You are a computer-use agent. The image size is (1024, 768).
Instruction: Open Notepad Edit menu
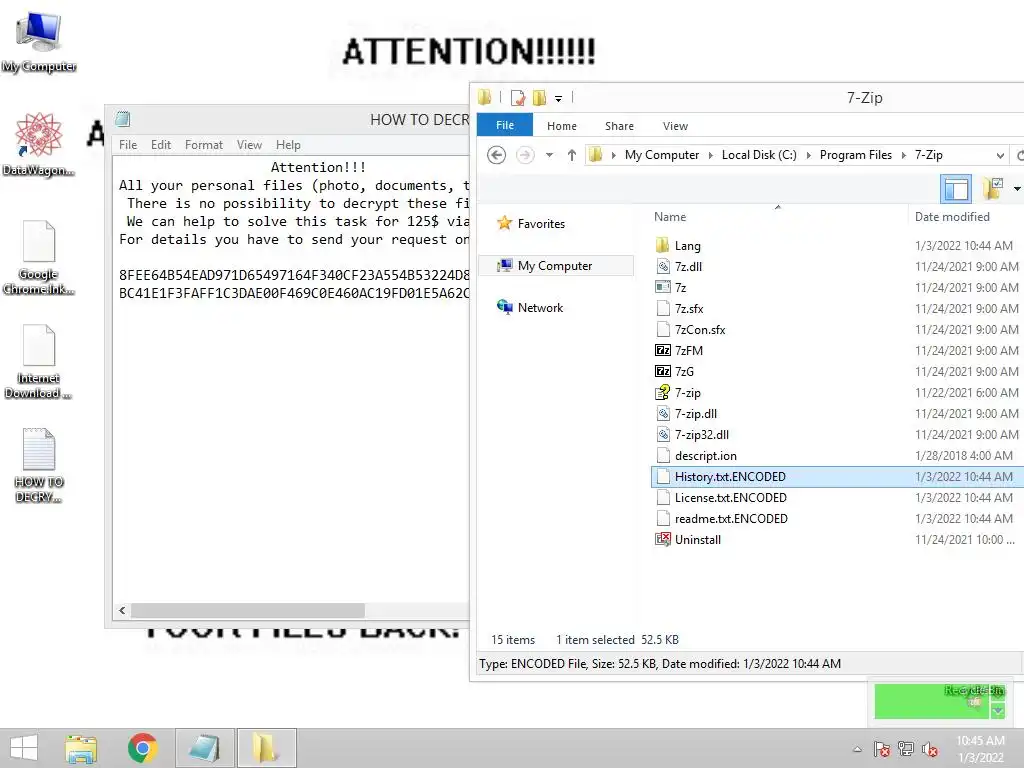pos(161,145)
